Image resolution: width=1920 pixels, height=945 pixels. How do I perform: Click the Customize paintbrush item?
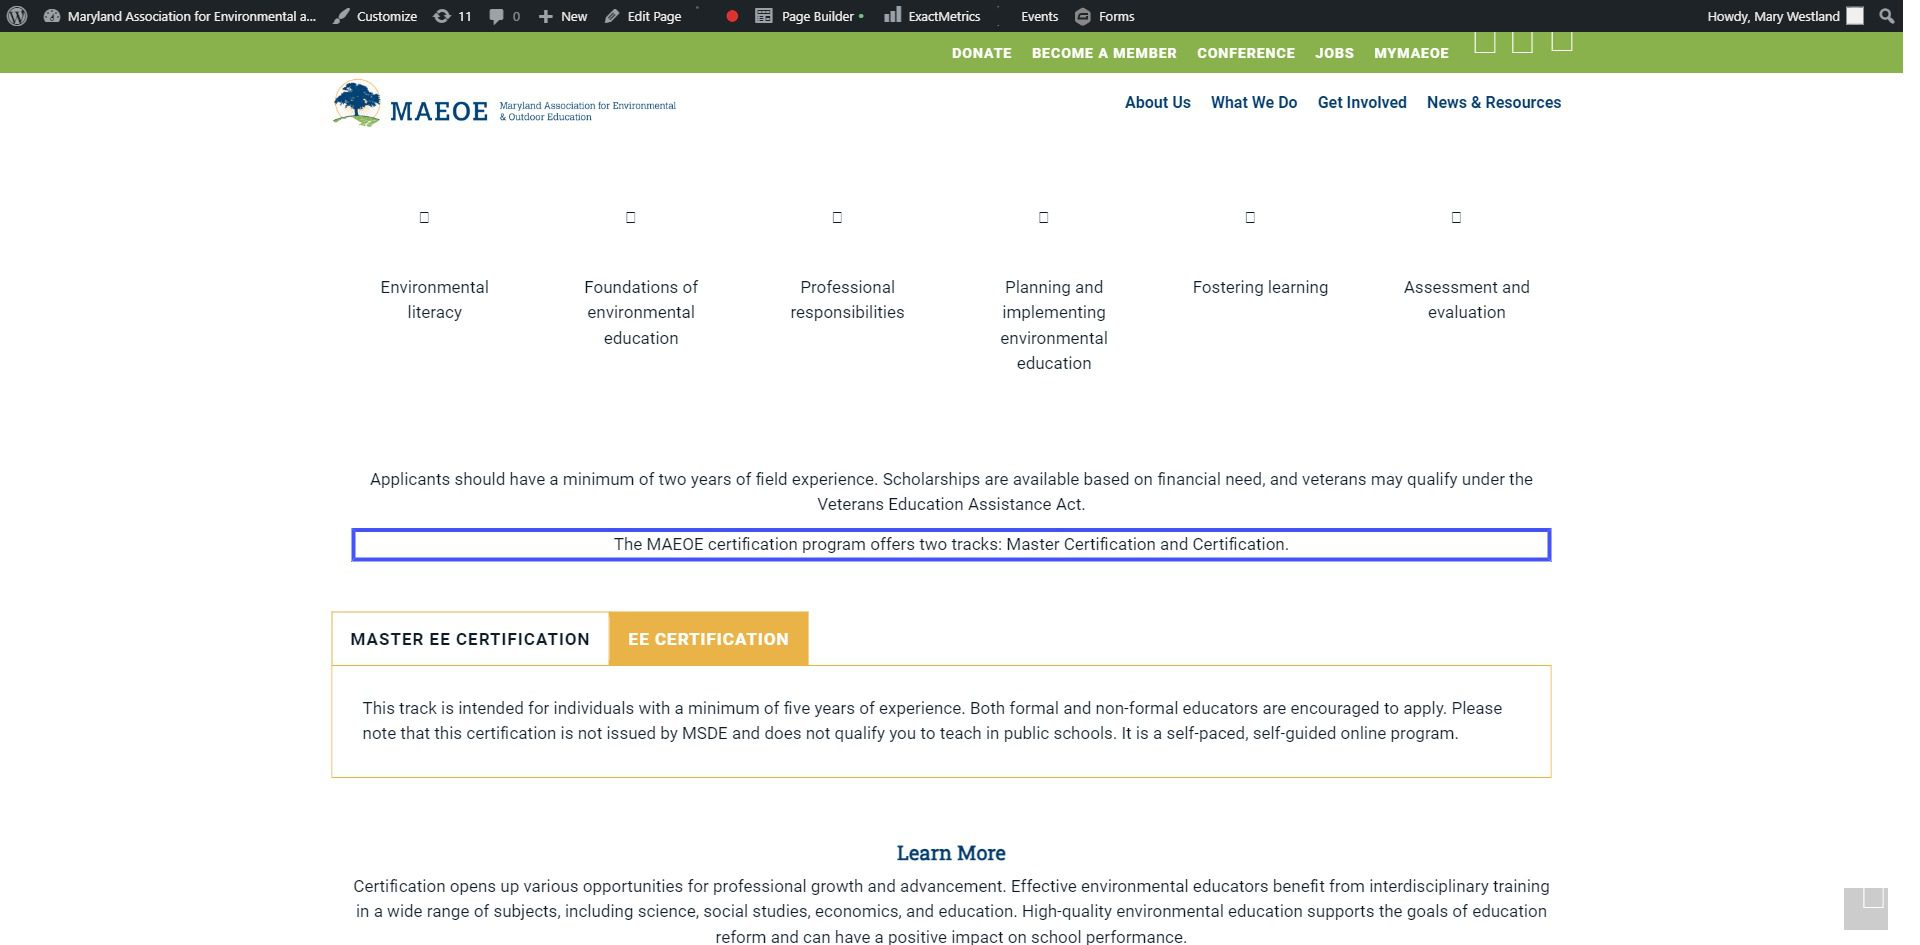pyautogui.click(x=375, y=16)
